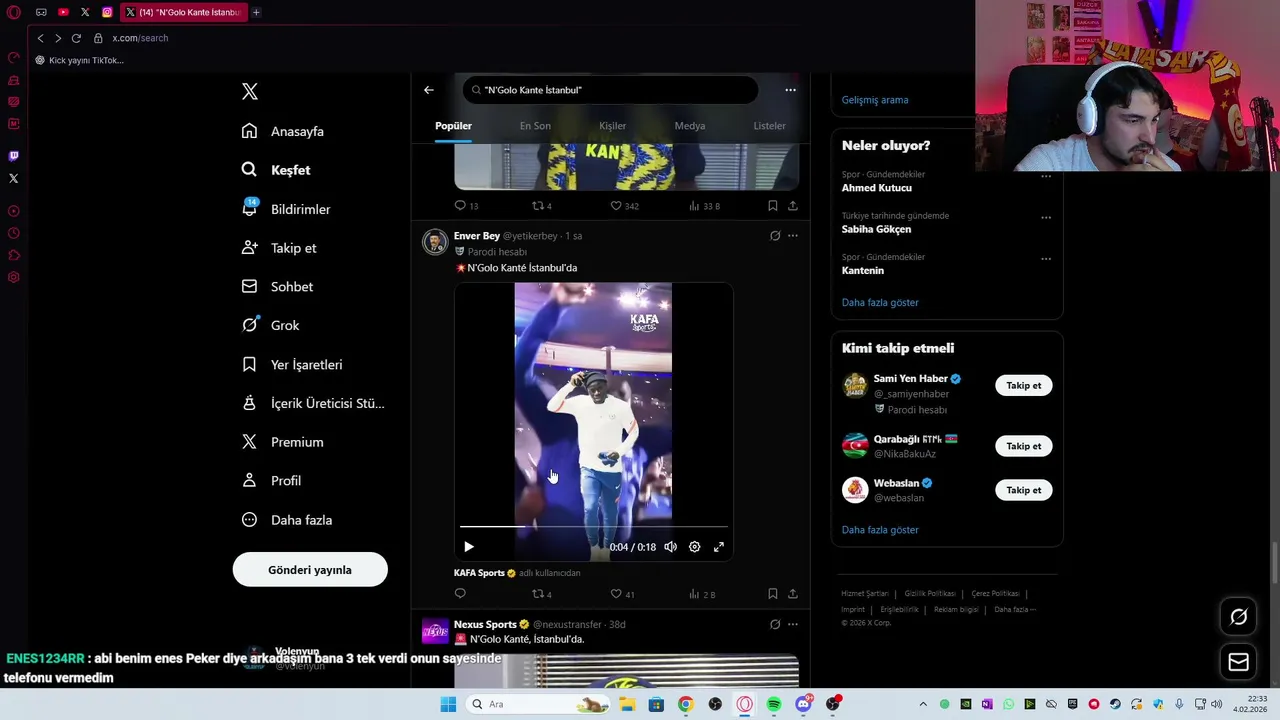Viewport: 1280px width, 720px height.
Task: Reload the page
Action: pyautogui.click(x=76, y=38)
